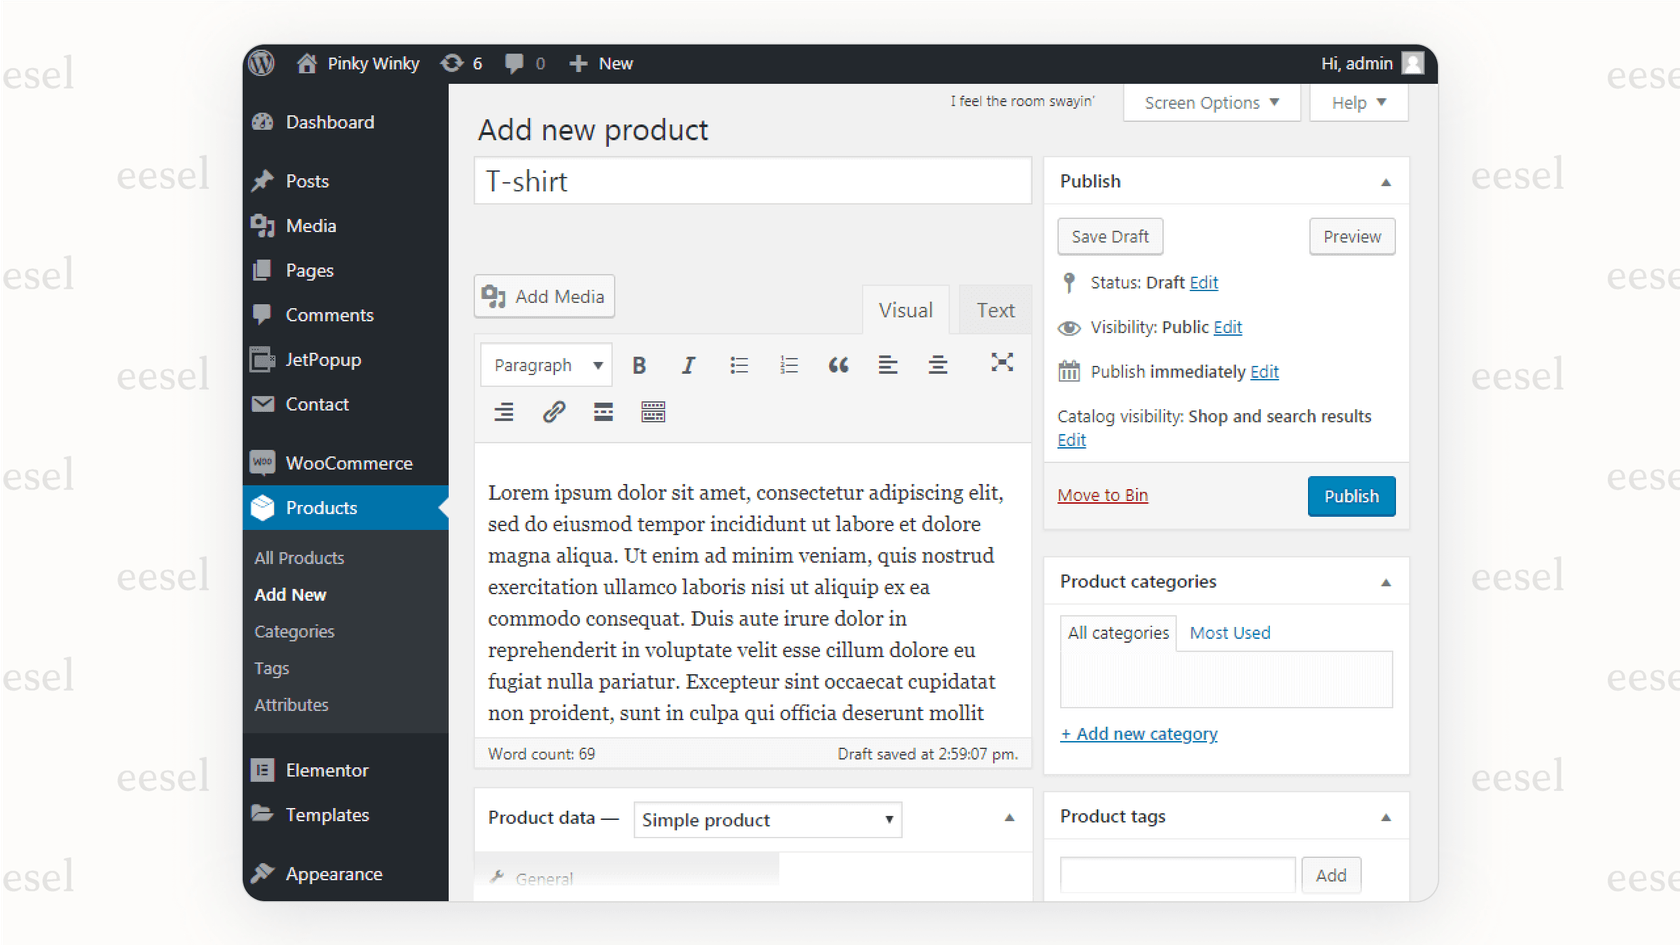Align text center

(938, 364)
